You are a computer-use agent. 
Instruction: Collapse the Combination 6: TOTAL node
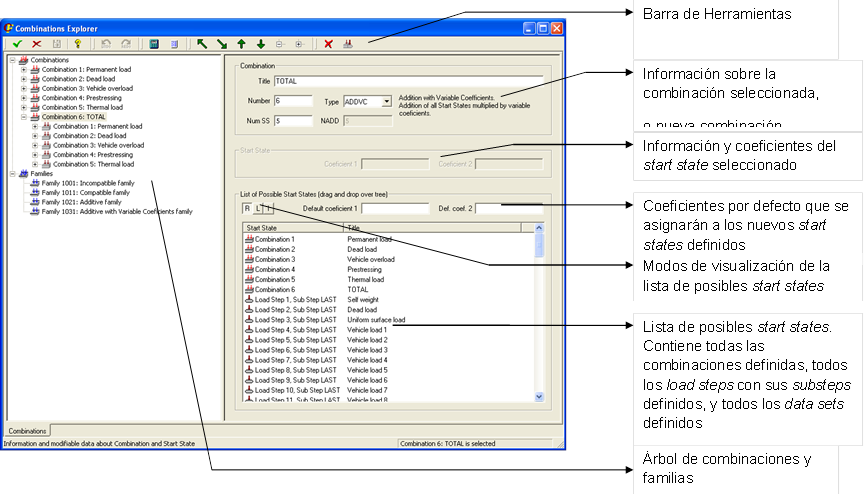click(x=24, y=117)
